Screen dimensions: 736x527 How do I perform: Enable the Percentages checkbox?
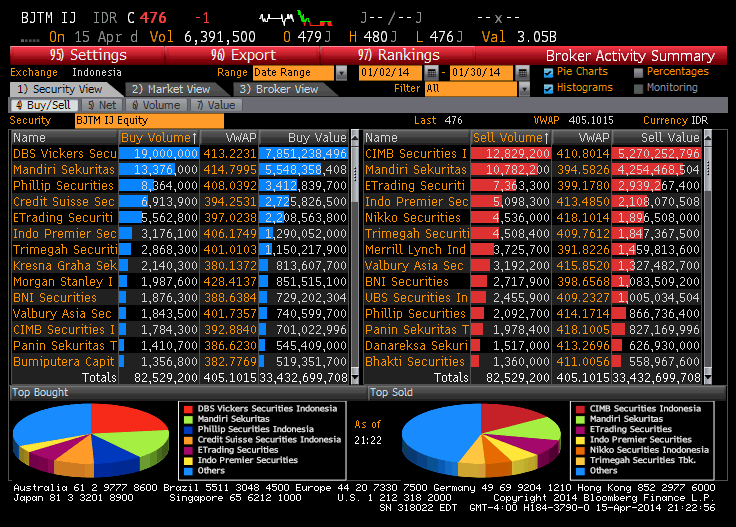click(639, 72)
